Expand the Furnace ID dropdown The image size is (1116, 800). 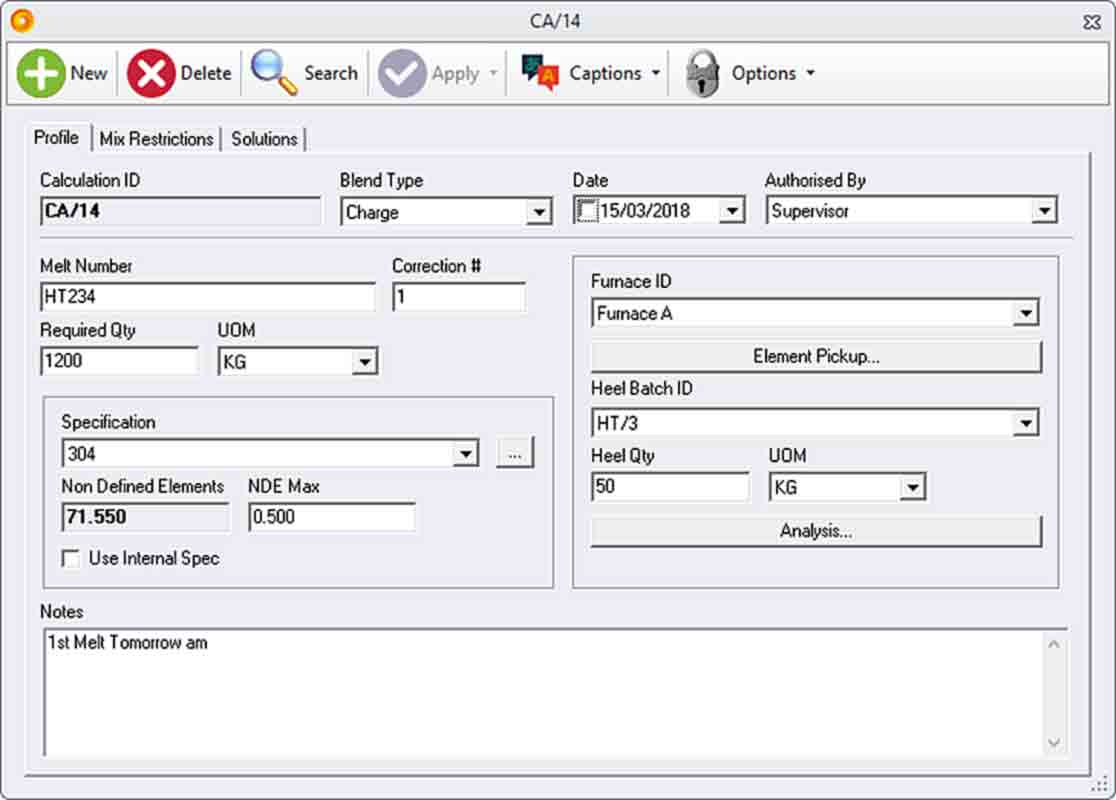click(x=1025, y=312)
